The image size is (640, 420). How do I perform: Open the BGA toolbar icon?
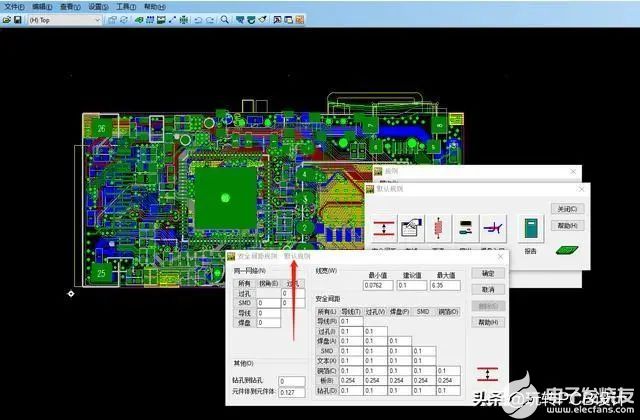[x=184, y=20]
